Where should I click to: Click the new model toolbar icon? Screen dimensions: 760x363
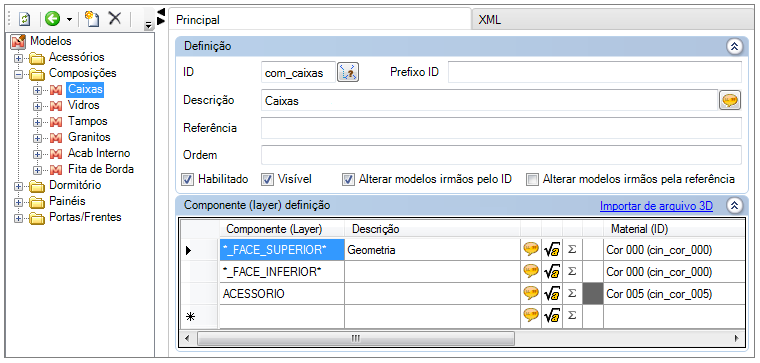click(x=92, y=19)
